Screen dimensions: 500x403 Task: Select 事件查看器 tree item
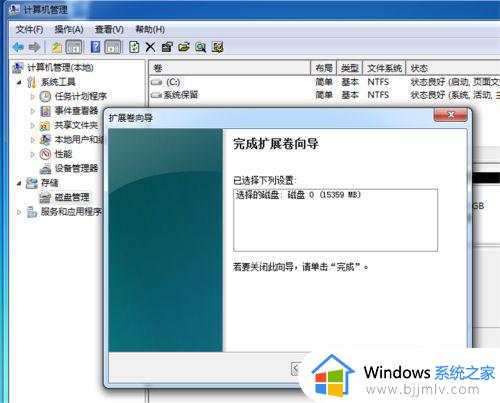coord(76,111)
